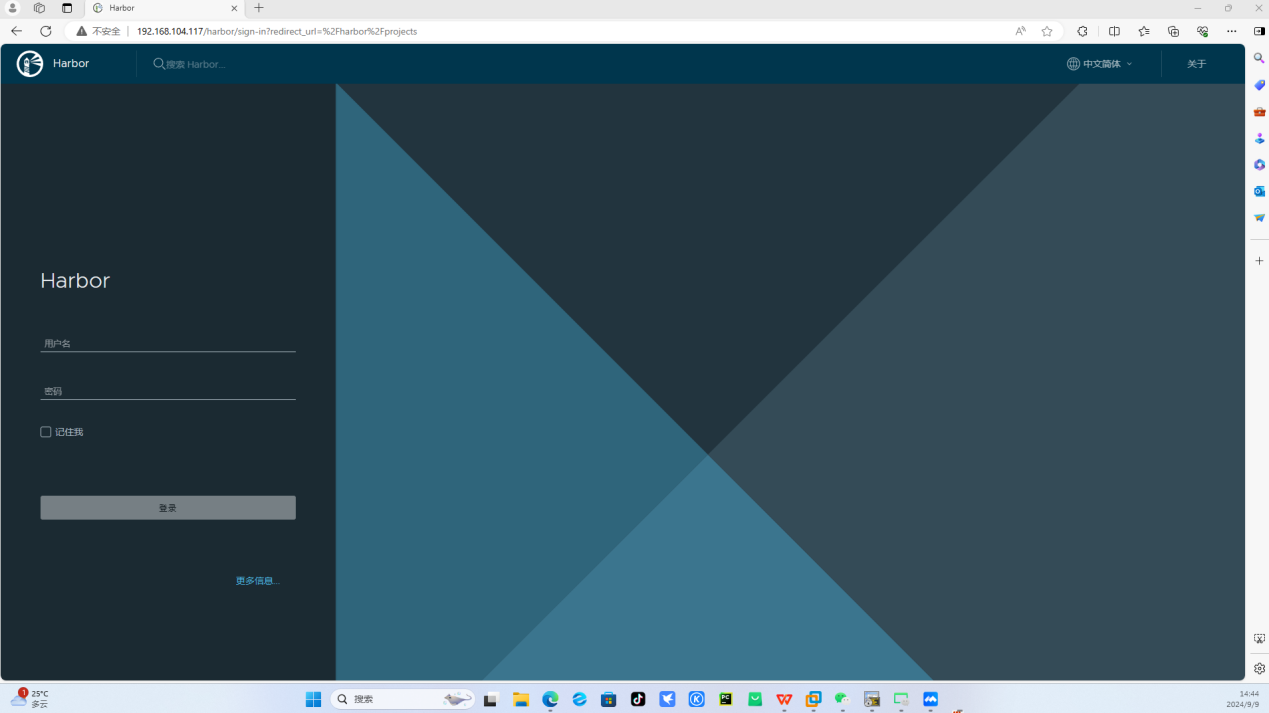This screenshot has width=1269, height=713.
Task: Open the Collections icon
Action: point(1173,31)
